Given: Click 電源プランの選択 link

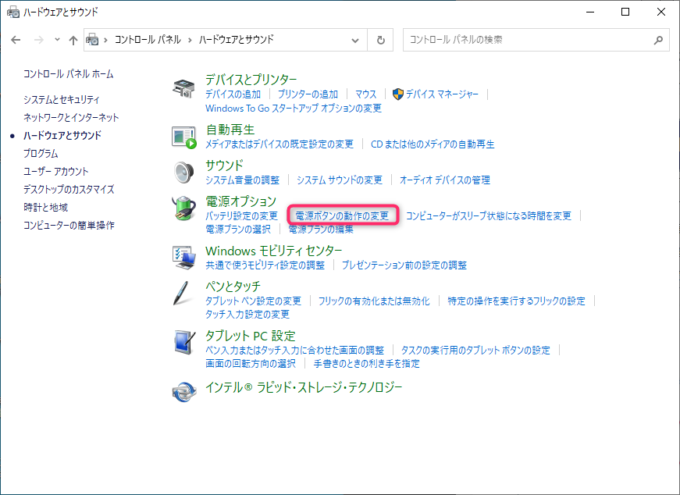Looking at the screenshot, I should coord(238,229).
